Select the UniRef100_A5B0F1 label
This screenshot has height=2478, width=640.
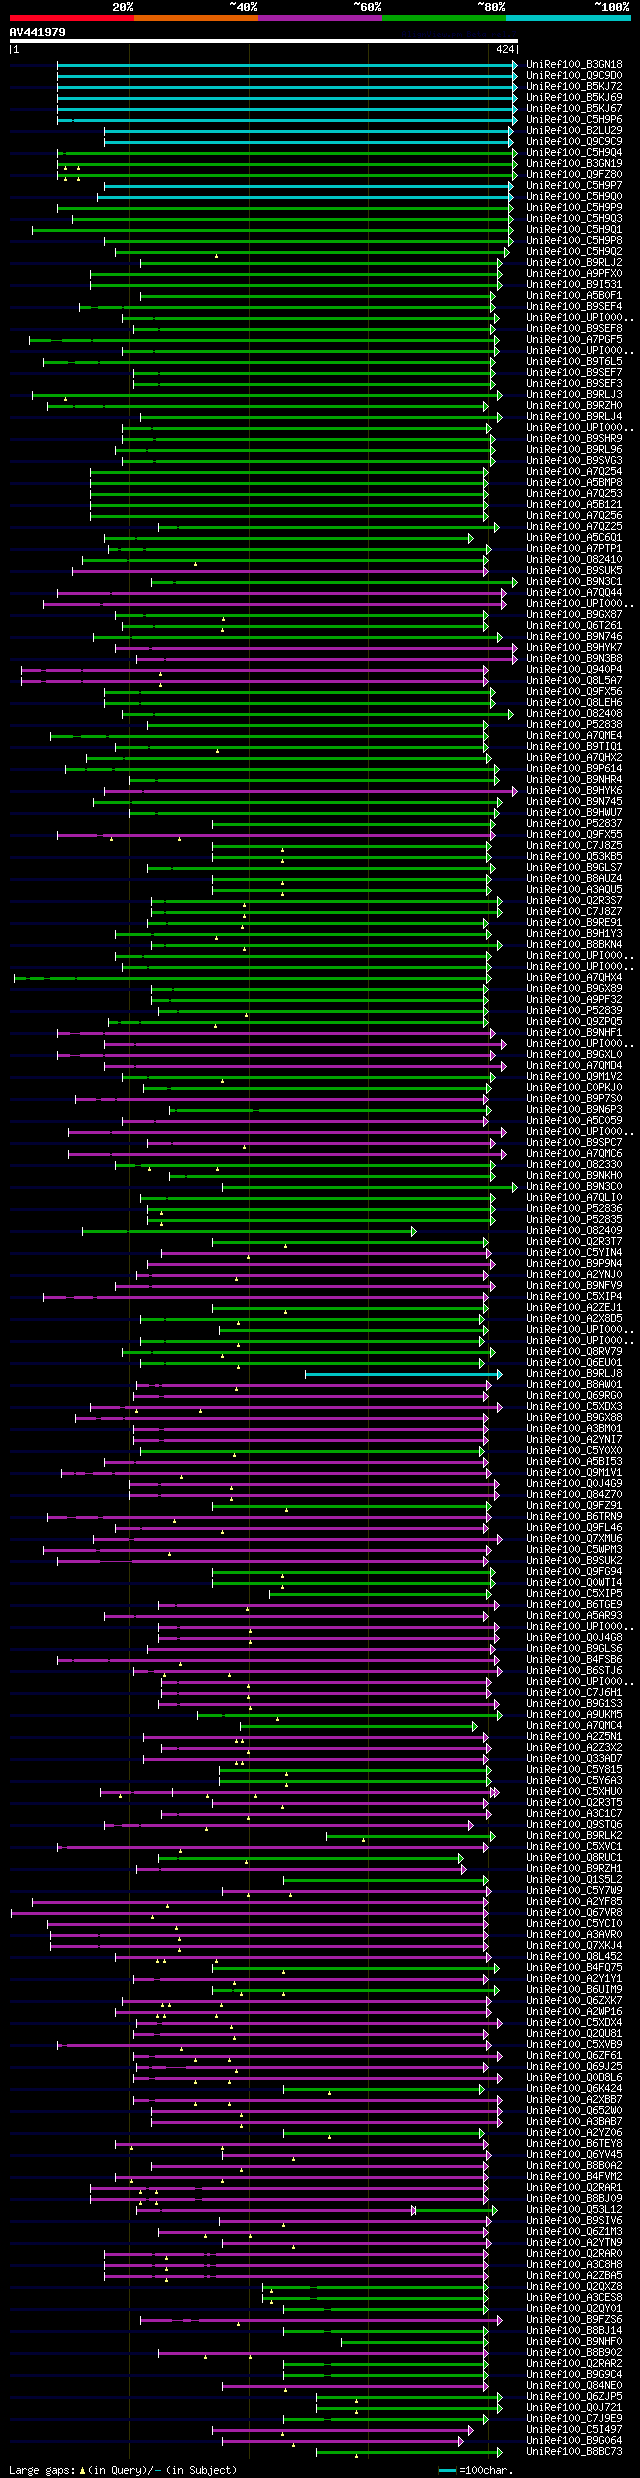[x=574, y=296]
